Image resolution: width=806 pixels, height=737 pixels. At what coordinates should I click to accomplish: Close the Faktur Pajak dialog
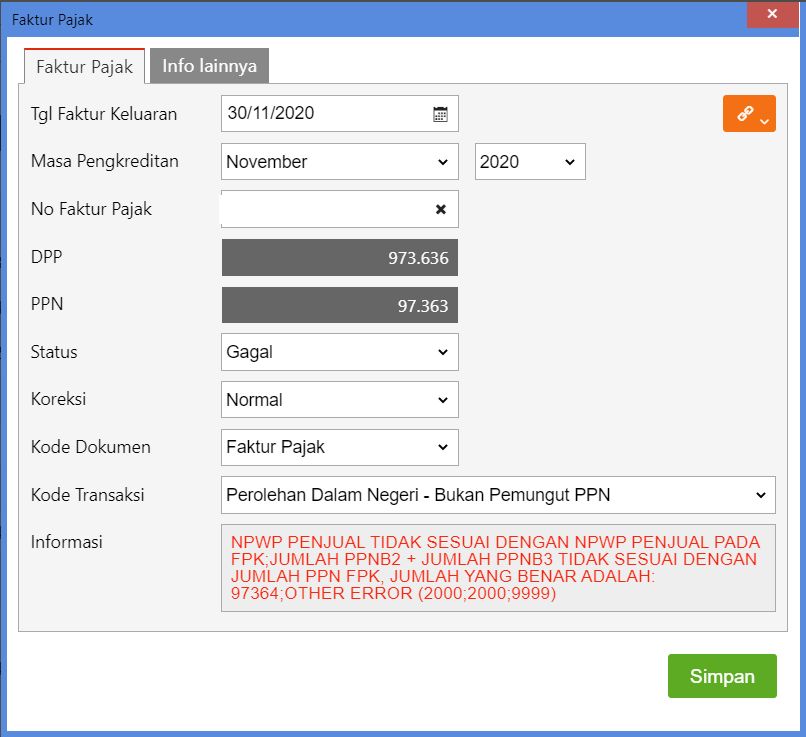tap(772, 14)
